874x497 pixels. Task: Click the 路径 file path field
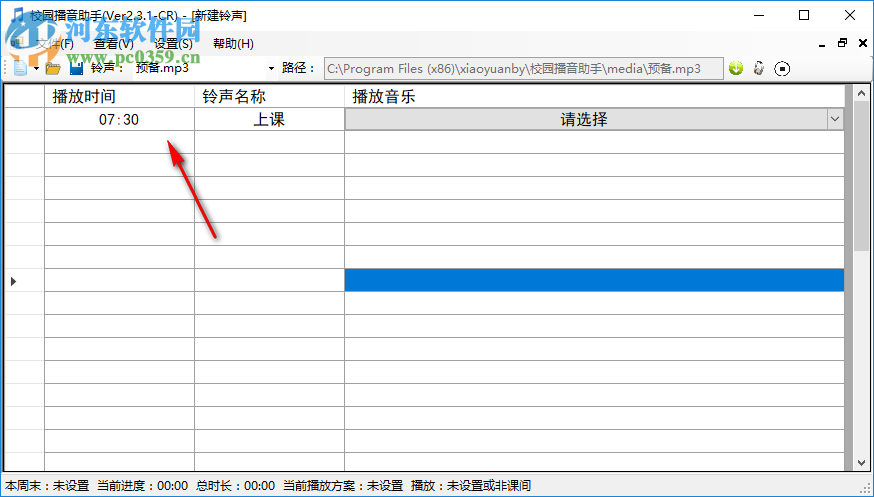(524, 69)
